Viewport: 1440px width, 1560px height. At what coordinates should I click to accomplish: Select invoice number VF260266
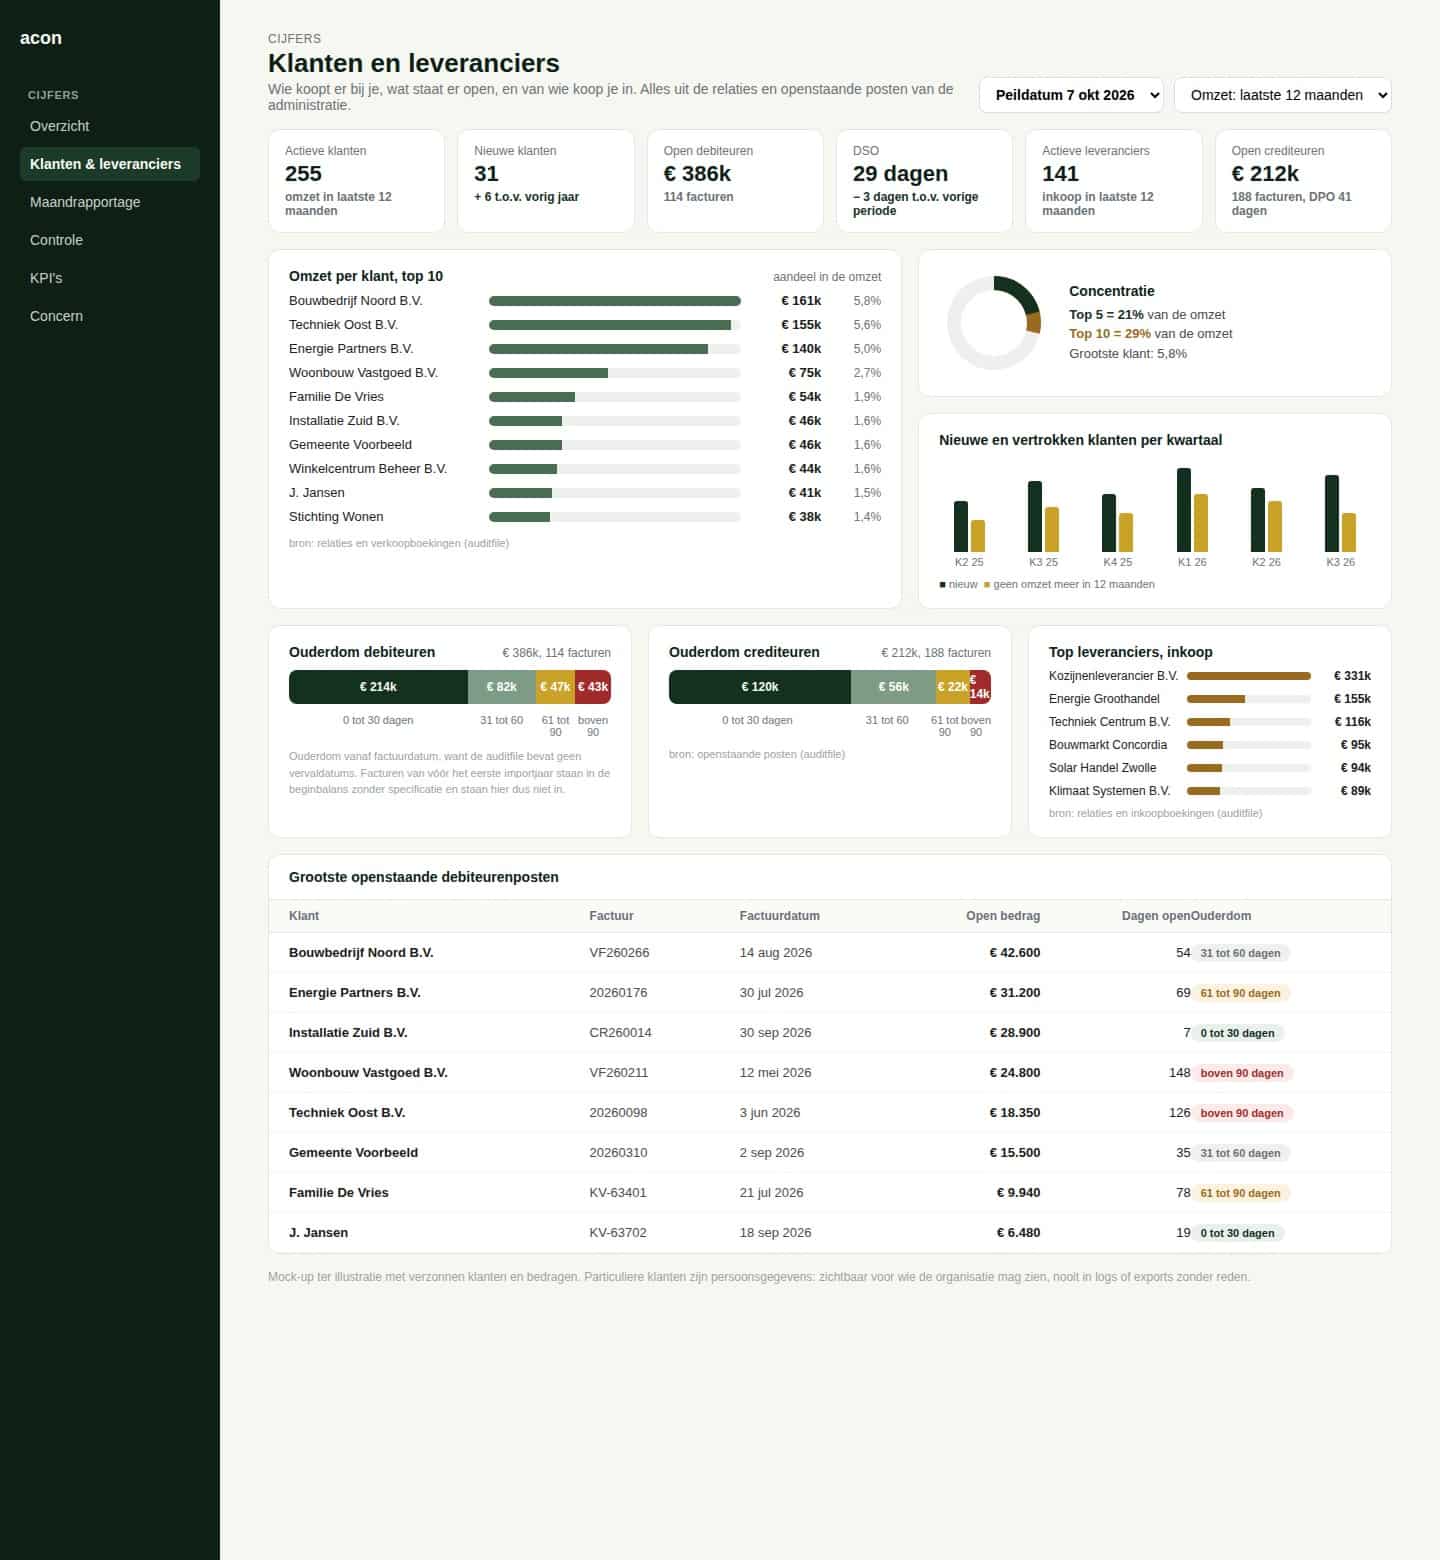(620, 953)
